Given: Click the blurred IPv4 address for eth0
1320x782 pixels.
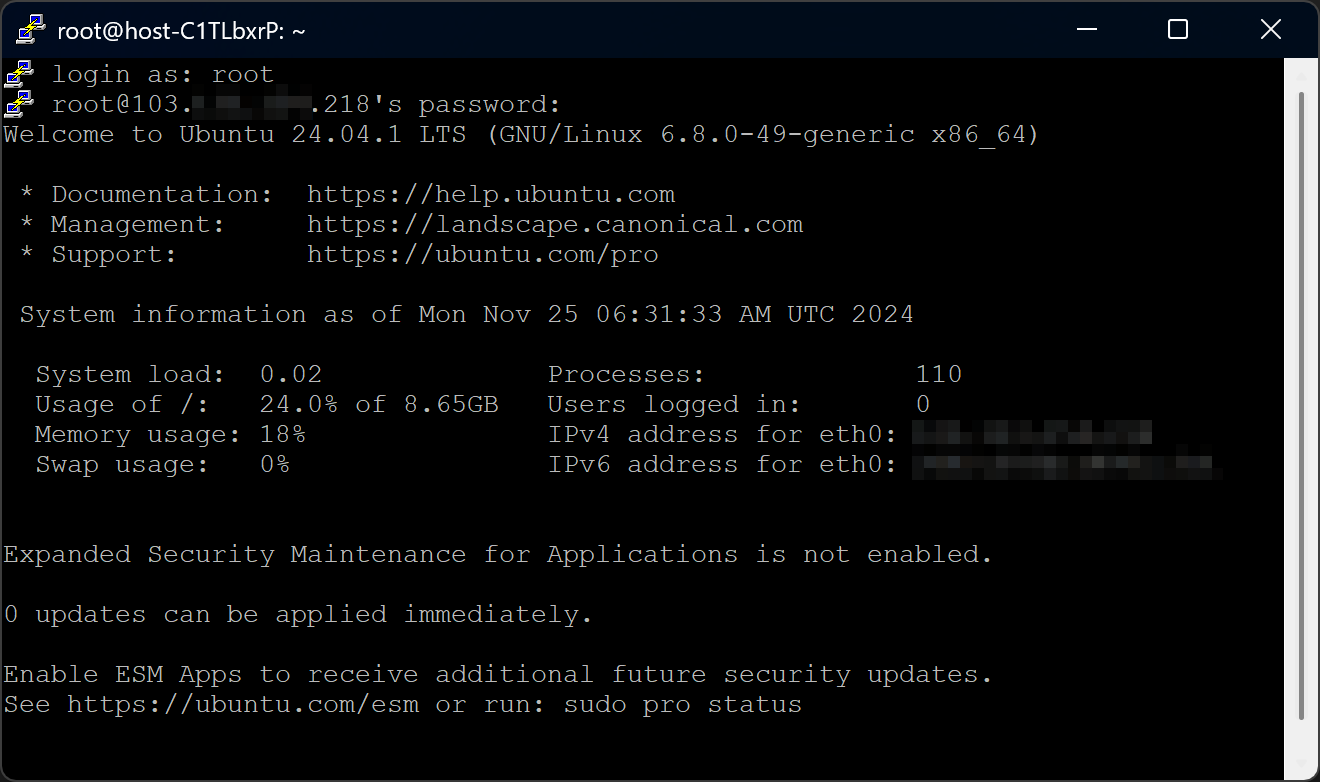Looking at the screenshot, I should pos(1032,434).
